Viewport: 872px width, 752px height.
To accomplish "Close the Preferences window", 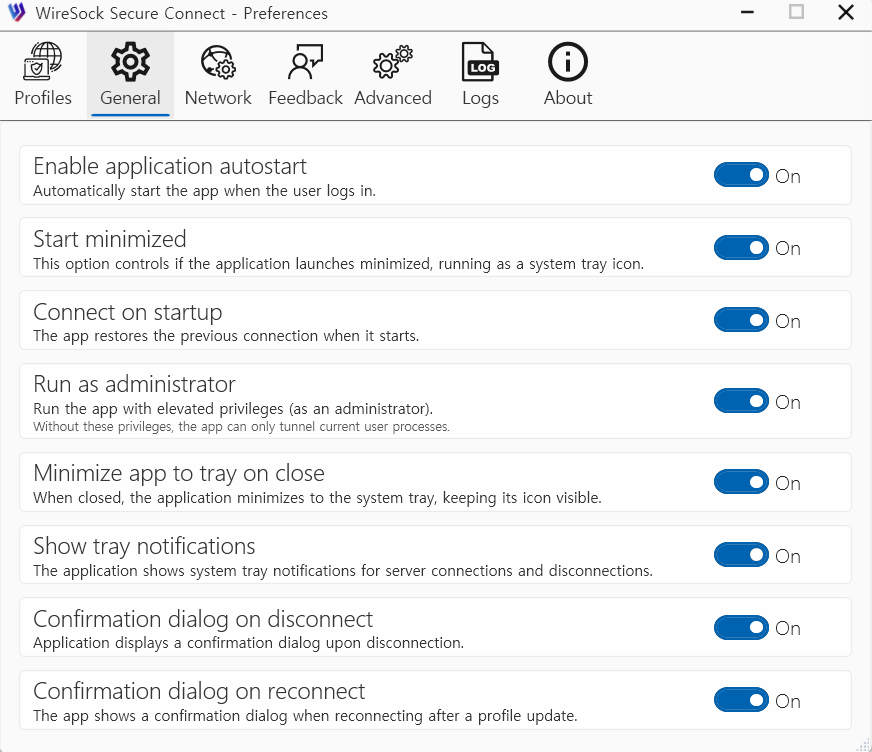I will click(846, 12).
